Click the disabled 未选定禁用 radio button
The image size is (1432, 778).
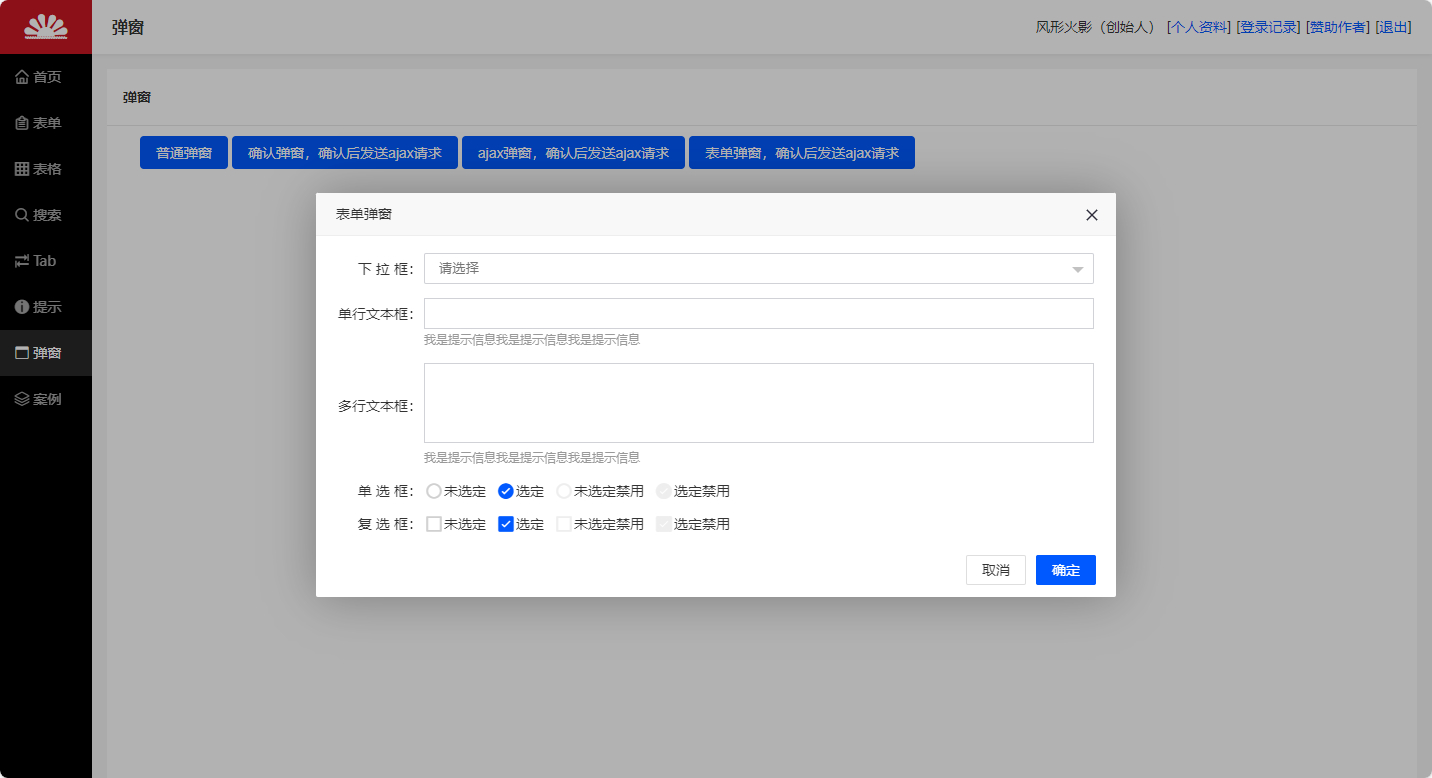[564, 491]
